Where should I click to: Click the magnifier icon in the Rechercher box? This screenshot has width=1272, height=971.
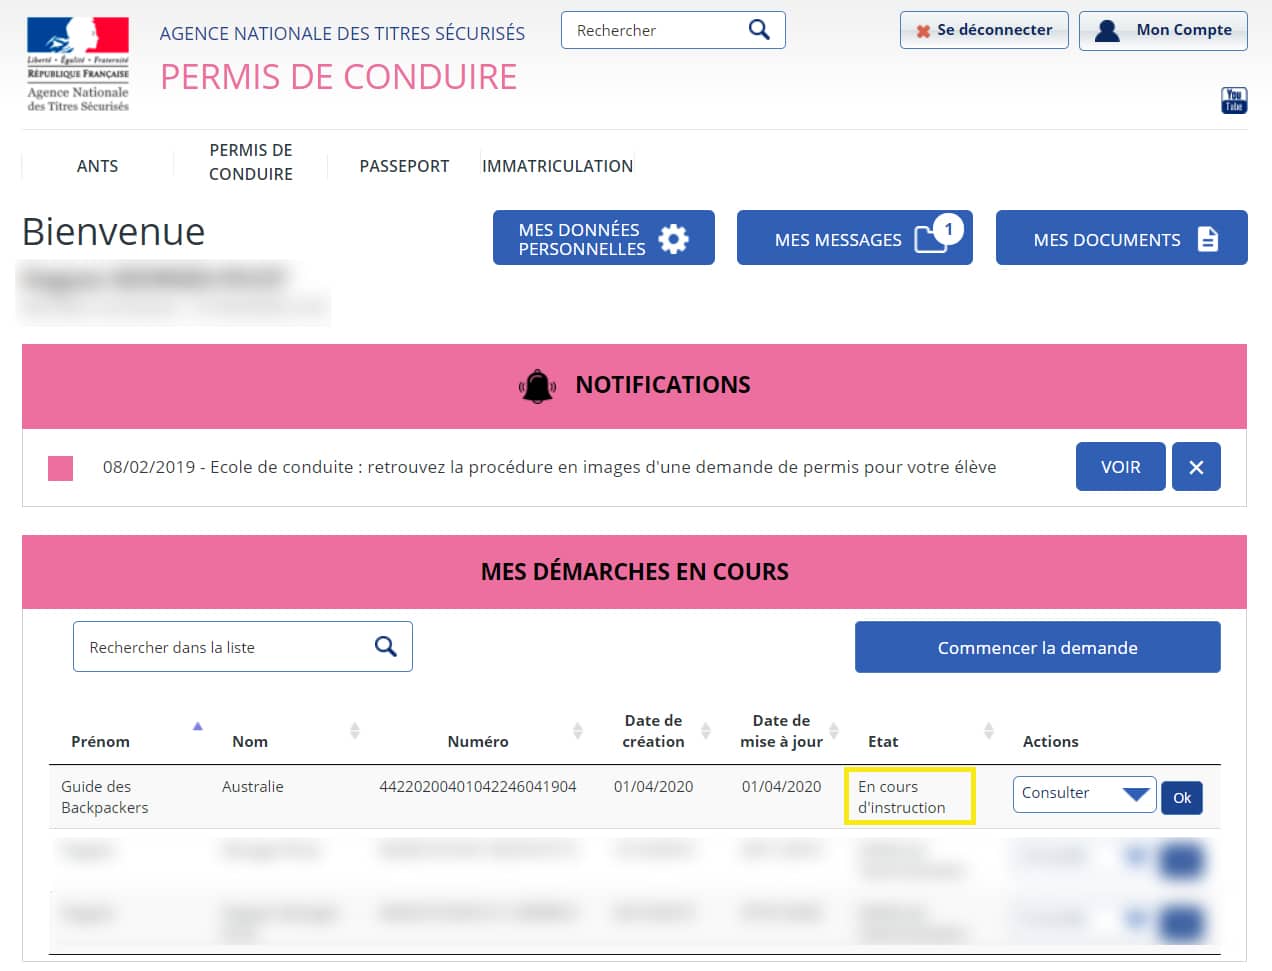[x=759, y=30]
